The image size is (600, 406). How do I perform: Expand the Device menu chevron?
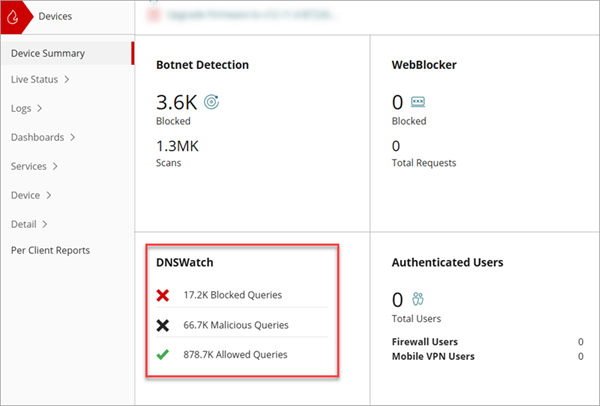click(49, 195)
